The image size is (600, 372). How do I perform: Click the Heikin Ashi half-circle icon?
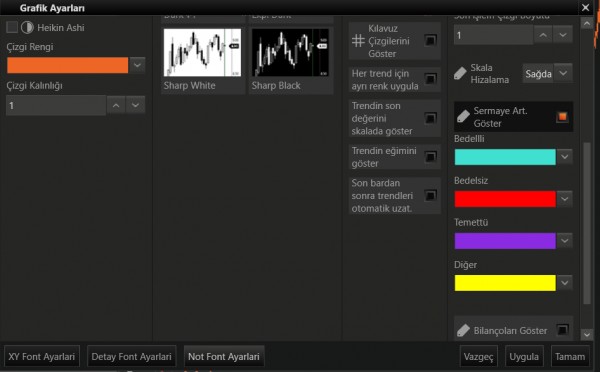coord(27,27)
